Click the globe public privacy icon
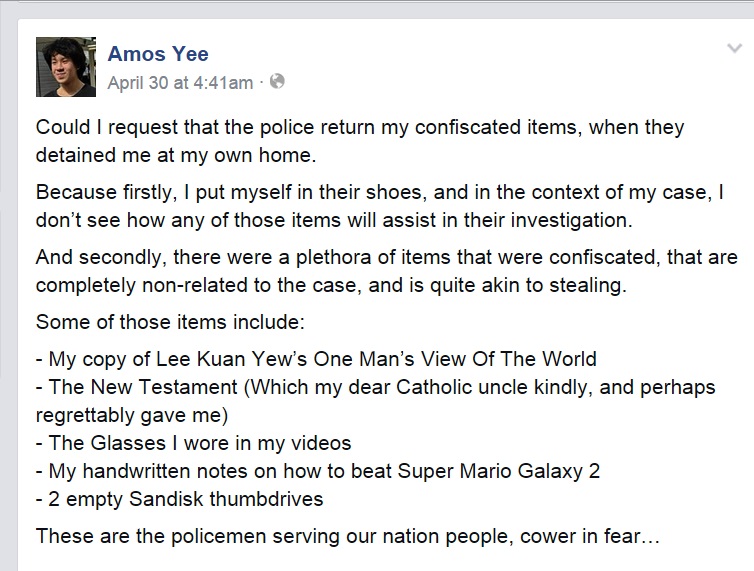The image size is (754, 571). pos(277,81)
